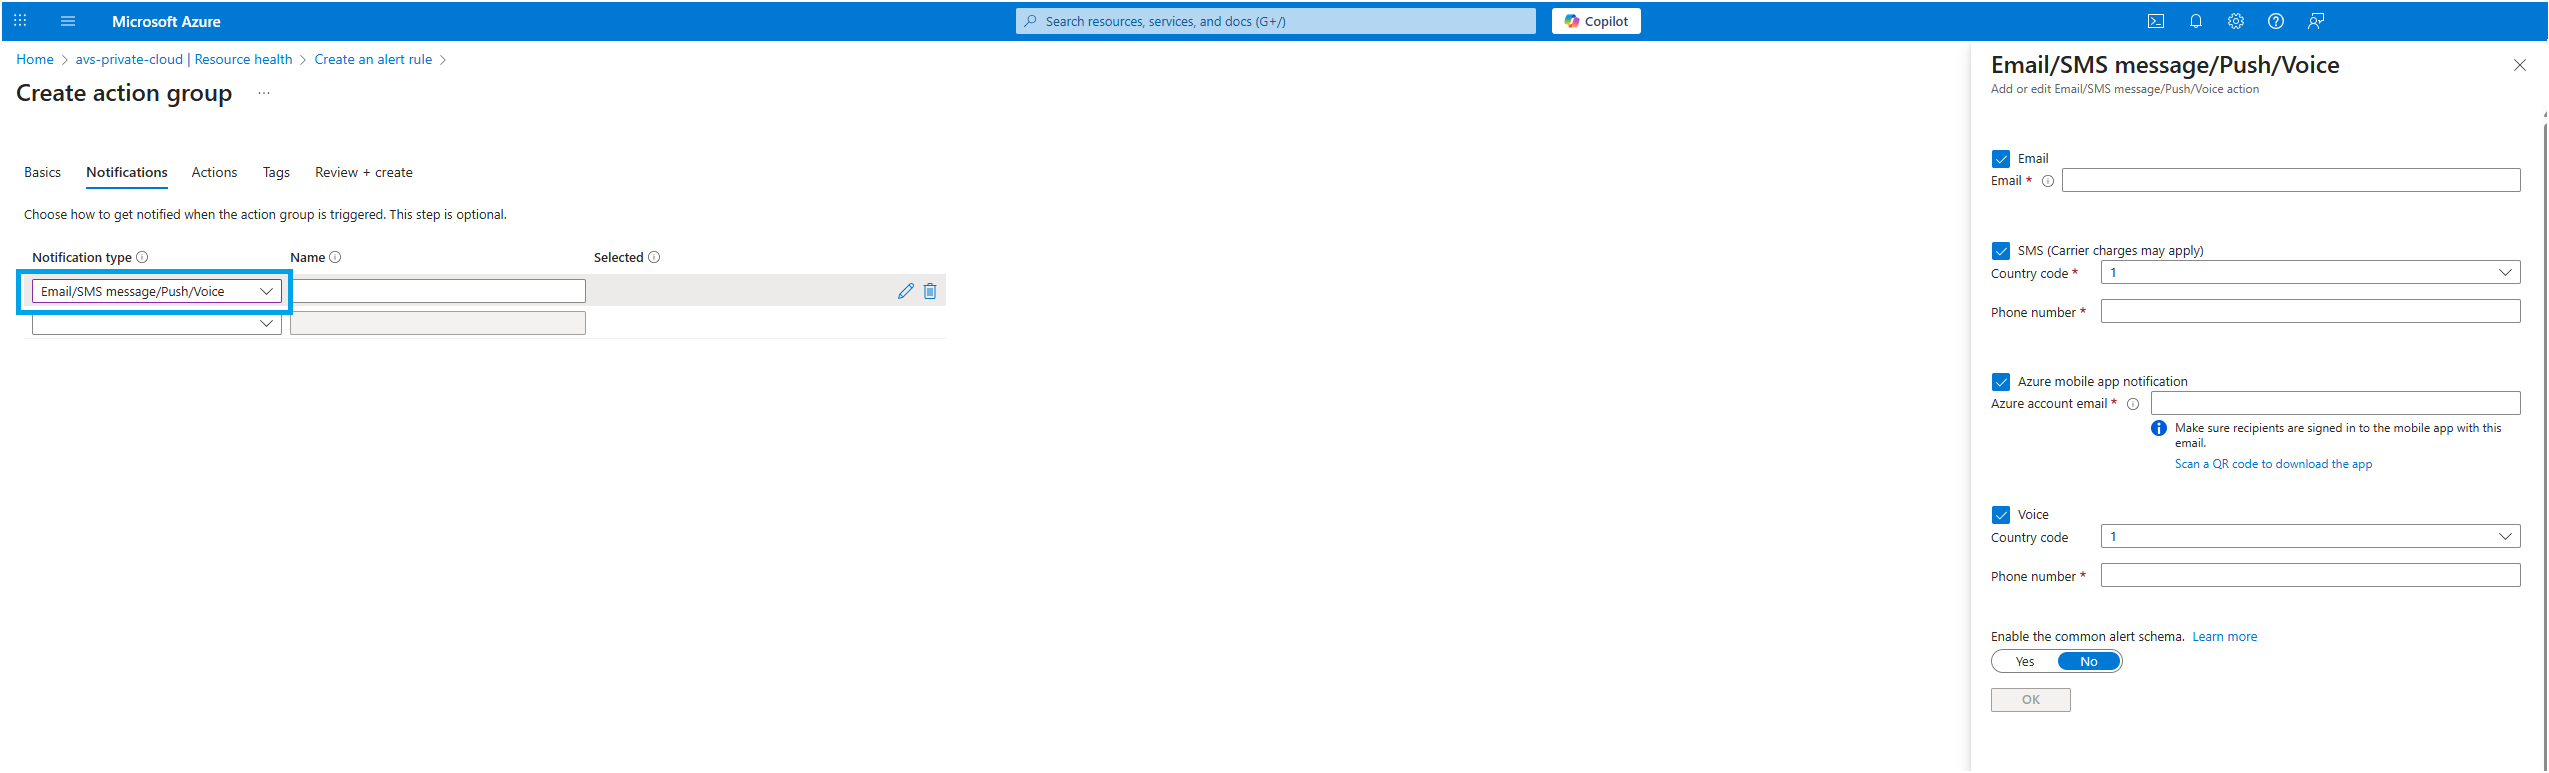Screen dimensions: 2549x773
Task: Show info tooltip for Notification type
Action: [142, 257]
